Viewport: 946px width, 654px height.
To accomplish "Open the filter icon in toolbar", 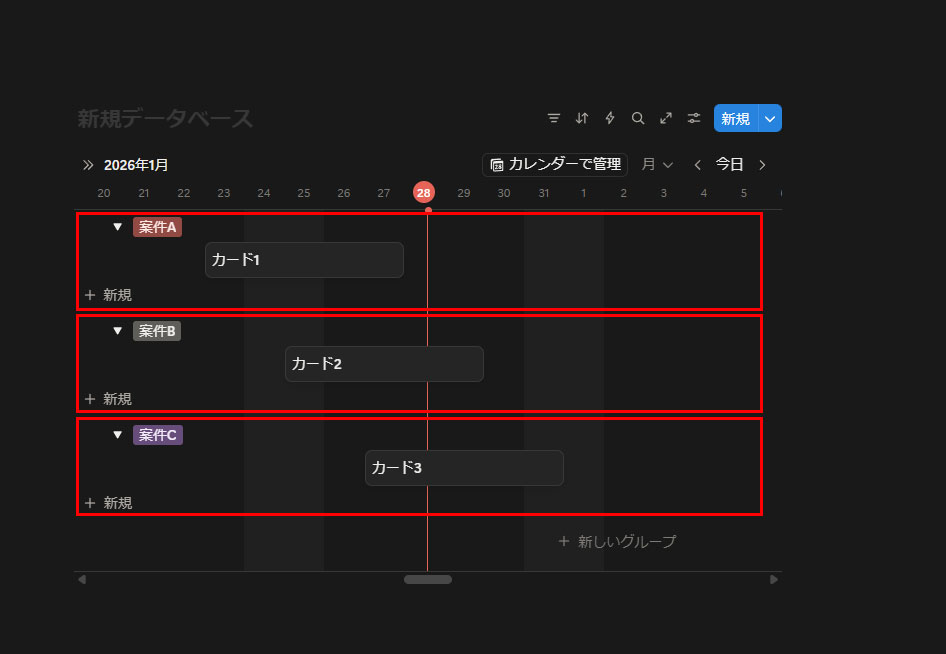I will [x=554, y=118].
